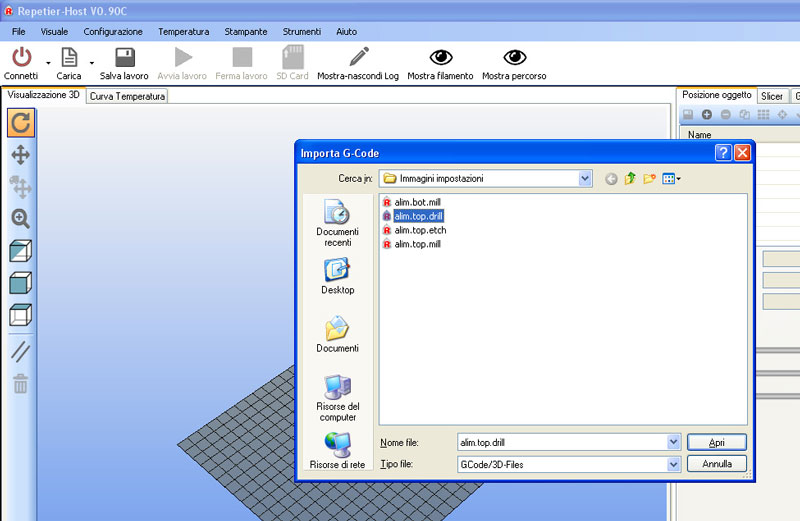Switch to Slicer tab
800x521 pixels.
[771, 96]
